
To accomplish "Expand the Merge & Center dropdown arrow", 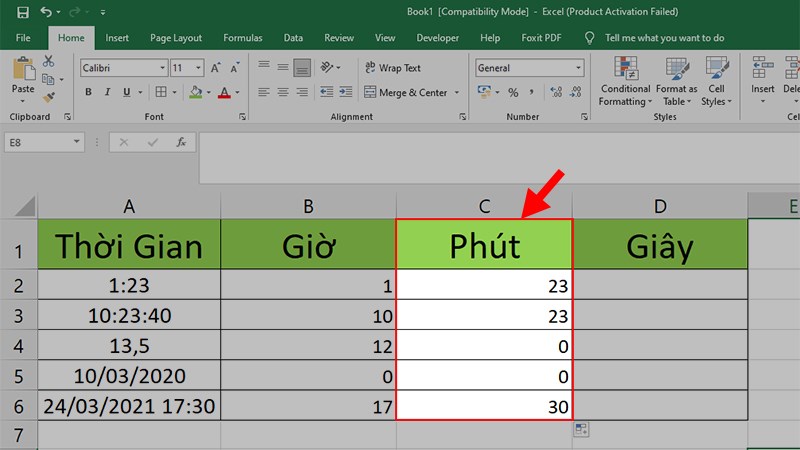I will pos(457,92).
